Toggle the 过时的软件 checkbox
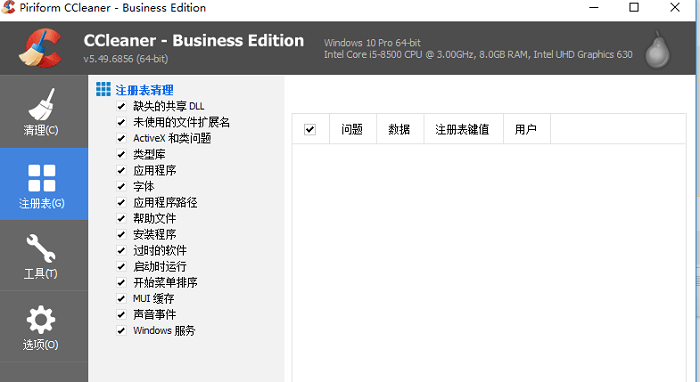Screen dimensions: 700x382 point(121,250)
